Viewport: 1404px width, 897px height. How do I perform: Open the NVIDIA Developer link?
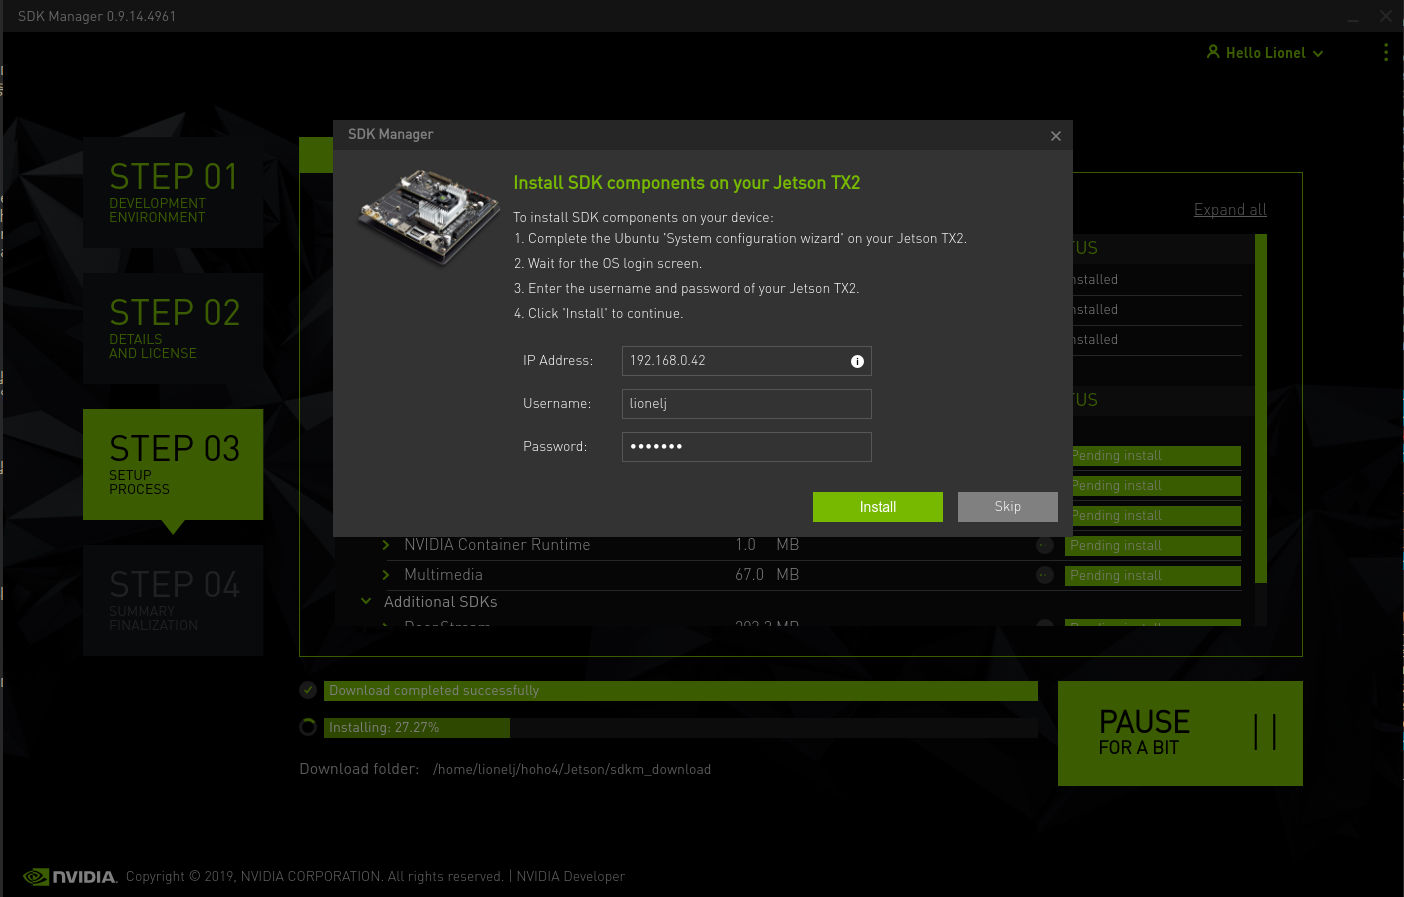(570, 877)
